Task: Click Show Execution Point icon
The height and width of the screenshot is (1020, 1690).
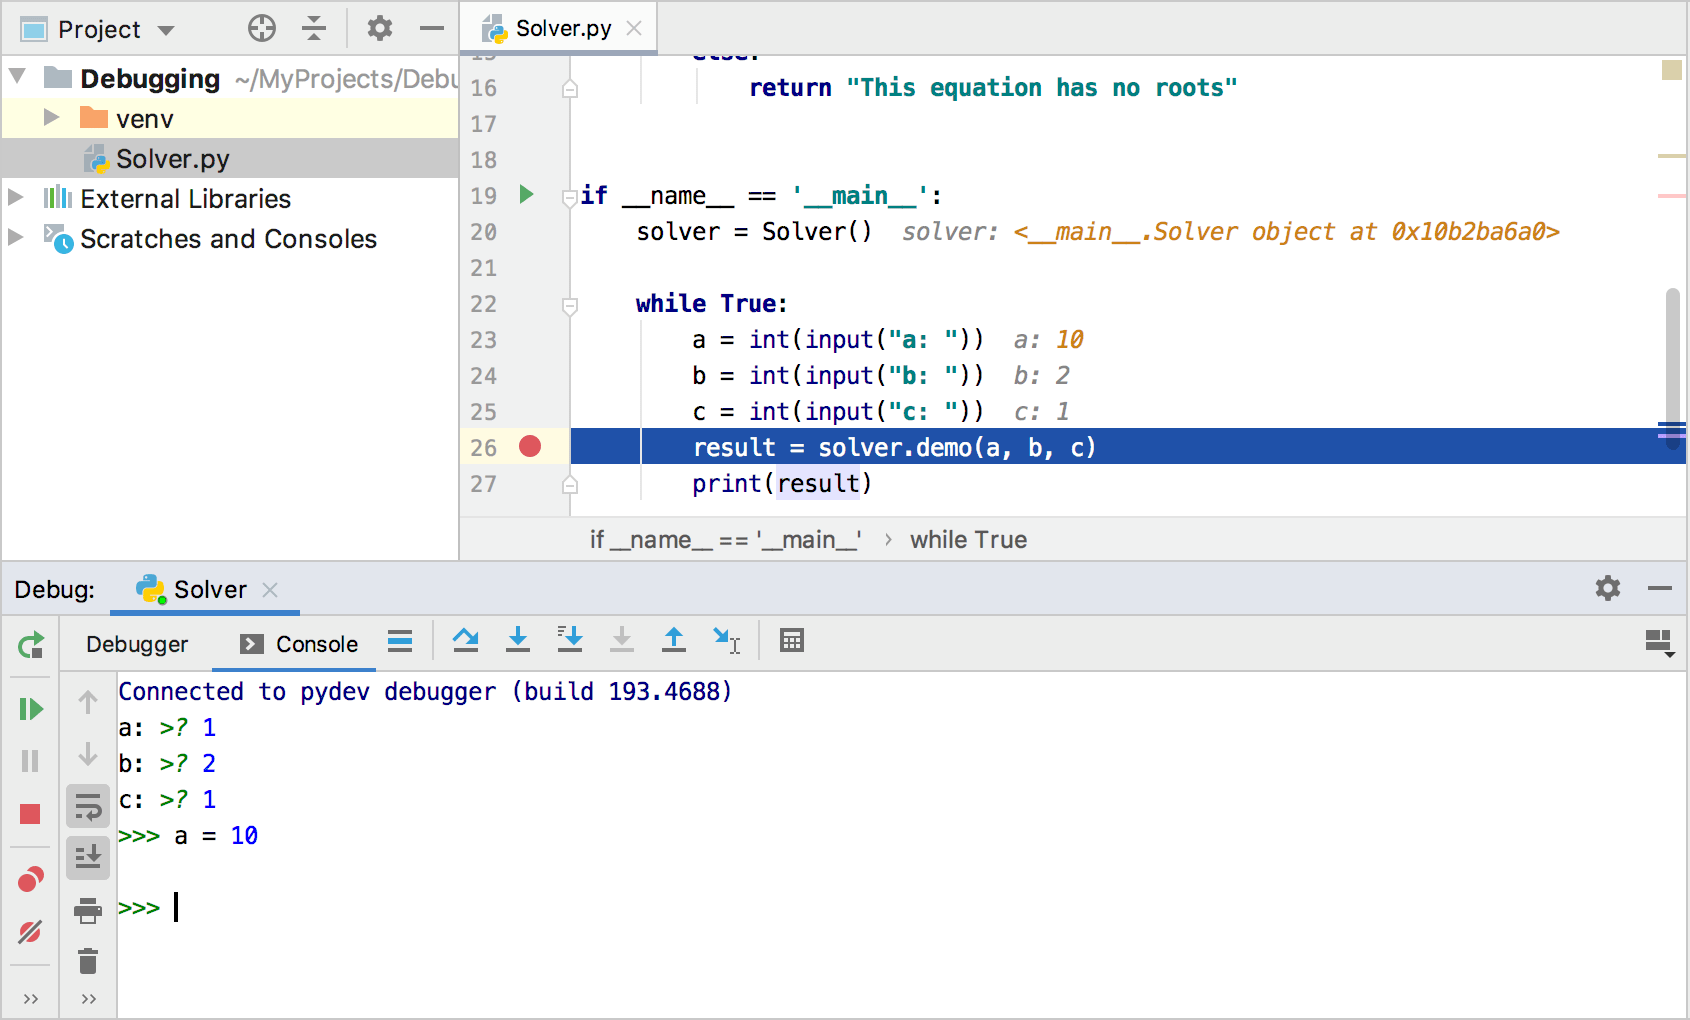Action: (400, 640)
